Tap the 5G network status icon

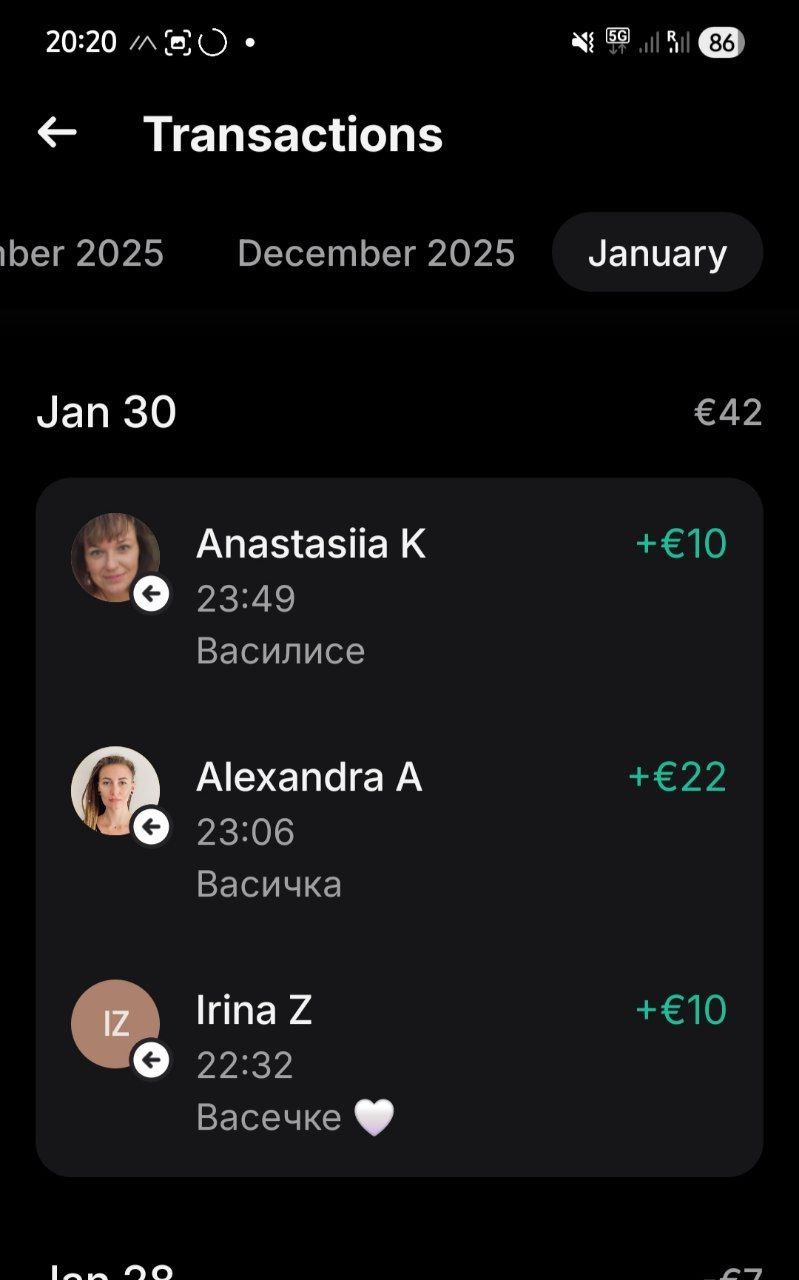pyautogui.click(x=618, y=41)
